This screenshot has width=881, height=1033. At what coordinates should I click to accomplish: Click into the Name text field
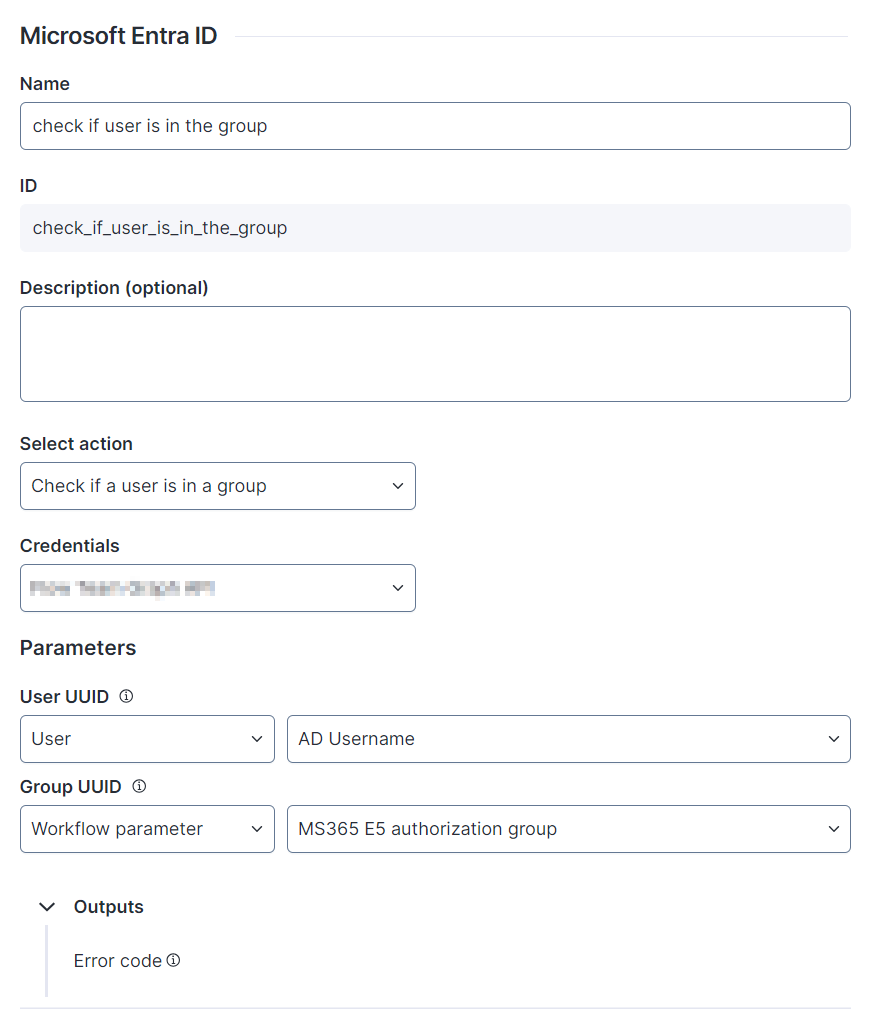(x=435, y=126)
